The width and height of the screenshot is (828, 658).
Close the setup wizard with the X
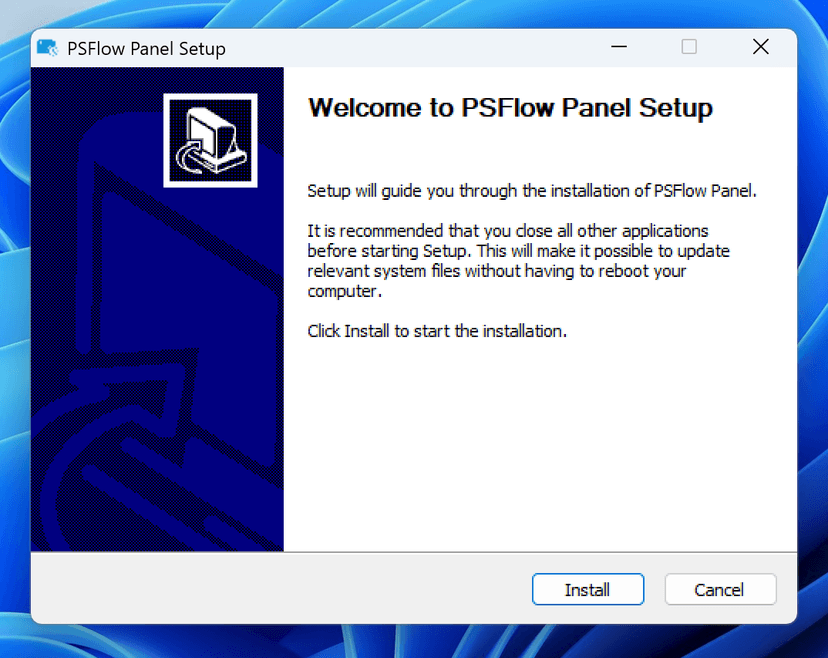[x=760, y=47]
